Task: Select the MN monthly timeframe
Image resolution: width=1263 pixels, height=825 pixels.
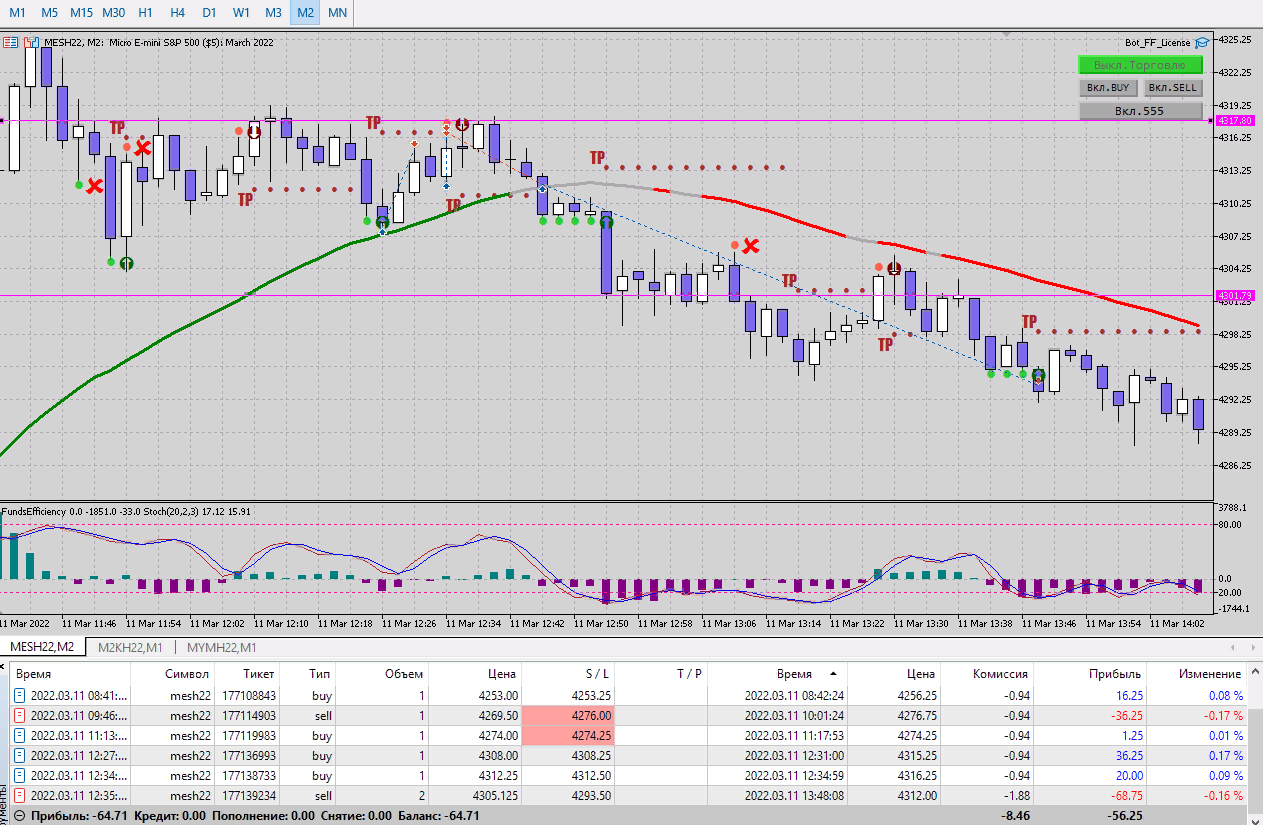Action: pyautogui.click(x=338, y=12)
